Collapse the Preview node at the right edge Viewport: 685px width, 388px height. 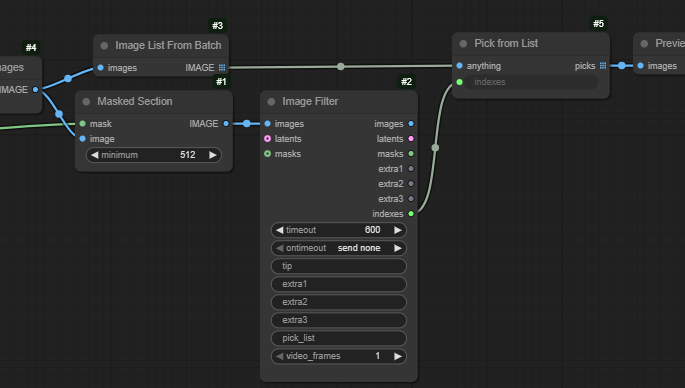point(644,43)
